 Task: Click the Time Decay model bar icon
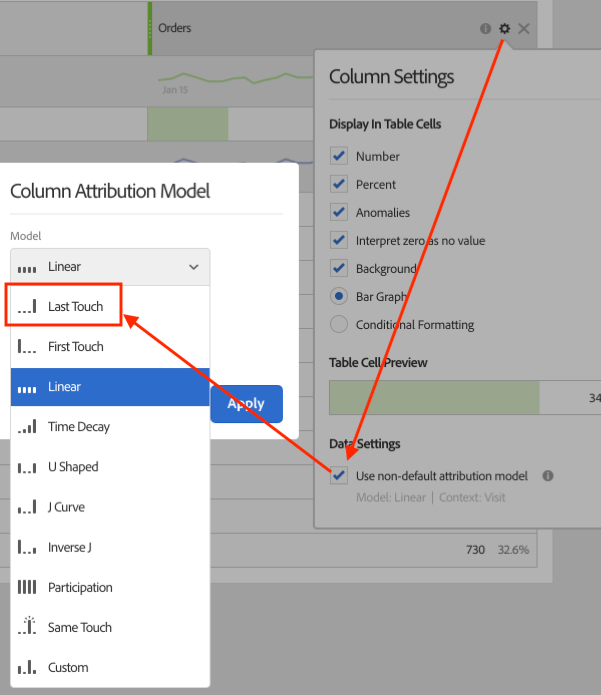click(x=27, y=426)
